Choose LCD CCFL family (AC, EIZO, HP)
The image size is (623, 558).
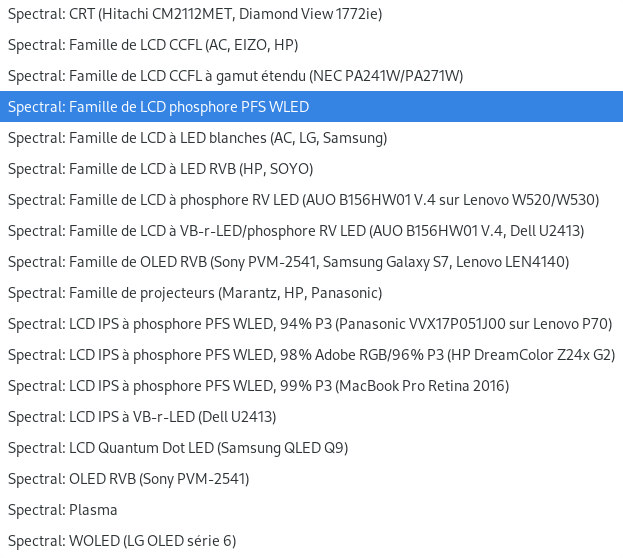(153, 45)
